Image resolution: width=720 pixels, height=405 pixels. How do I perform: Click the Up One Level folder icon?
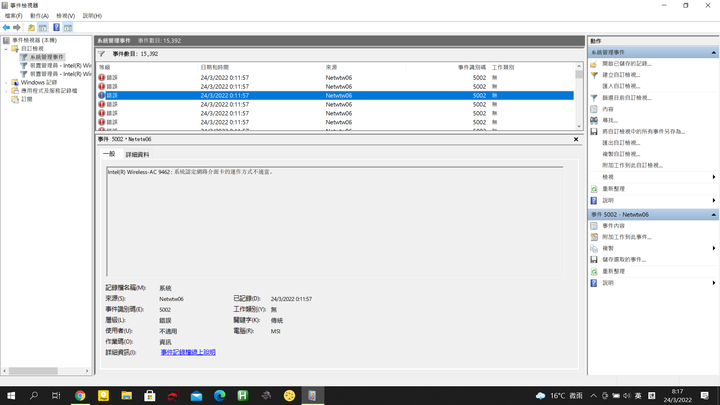[31, 28]
